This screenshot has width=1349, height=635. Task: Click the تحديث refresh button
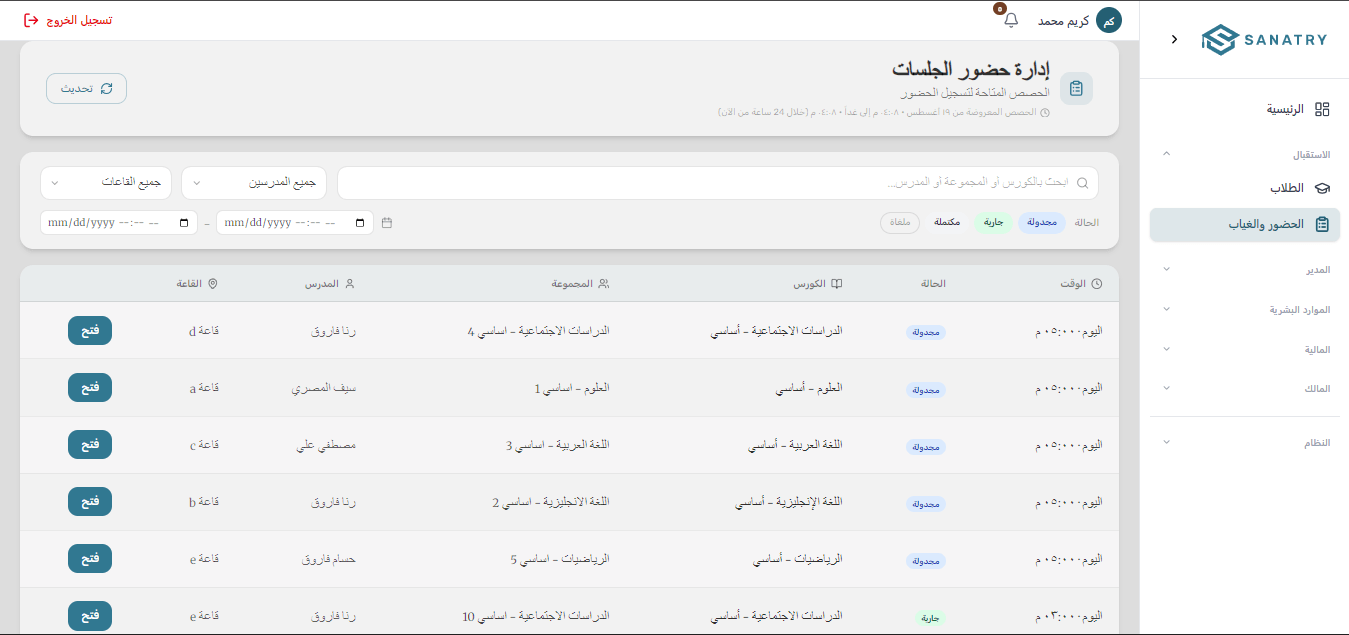click(86, 88)
